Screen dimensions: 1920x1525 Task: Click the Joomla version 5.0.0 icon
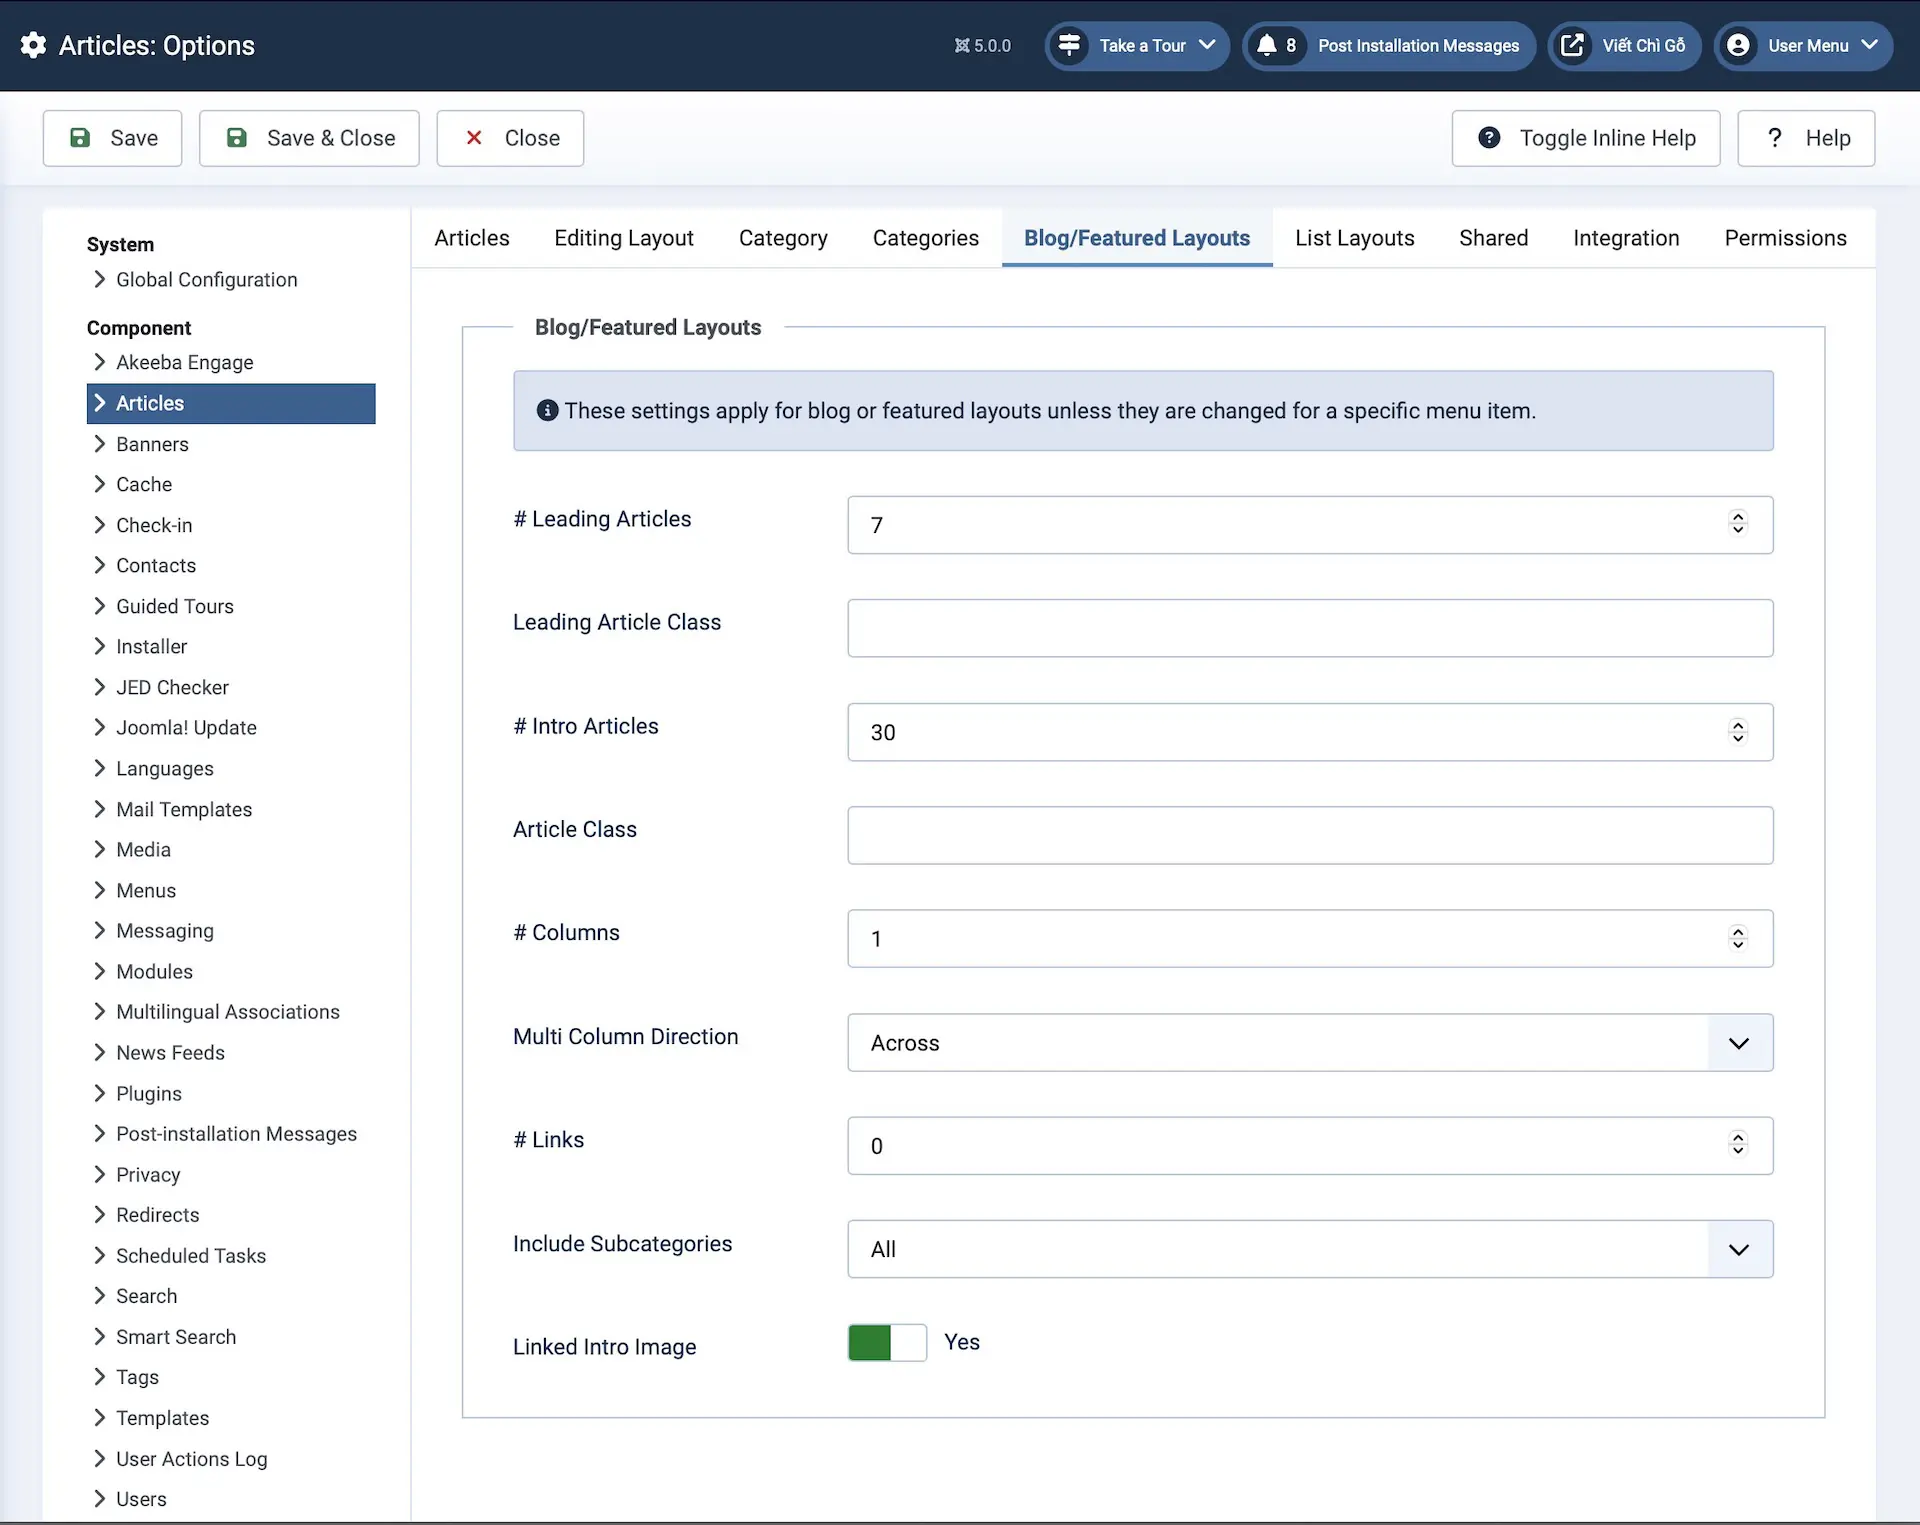click(x=962, y=46)
